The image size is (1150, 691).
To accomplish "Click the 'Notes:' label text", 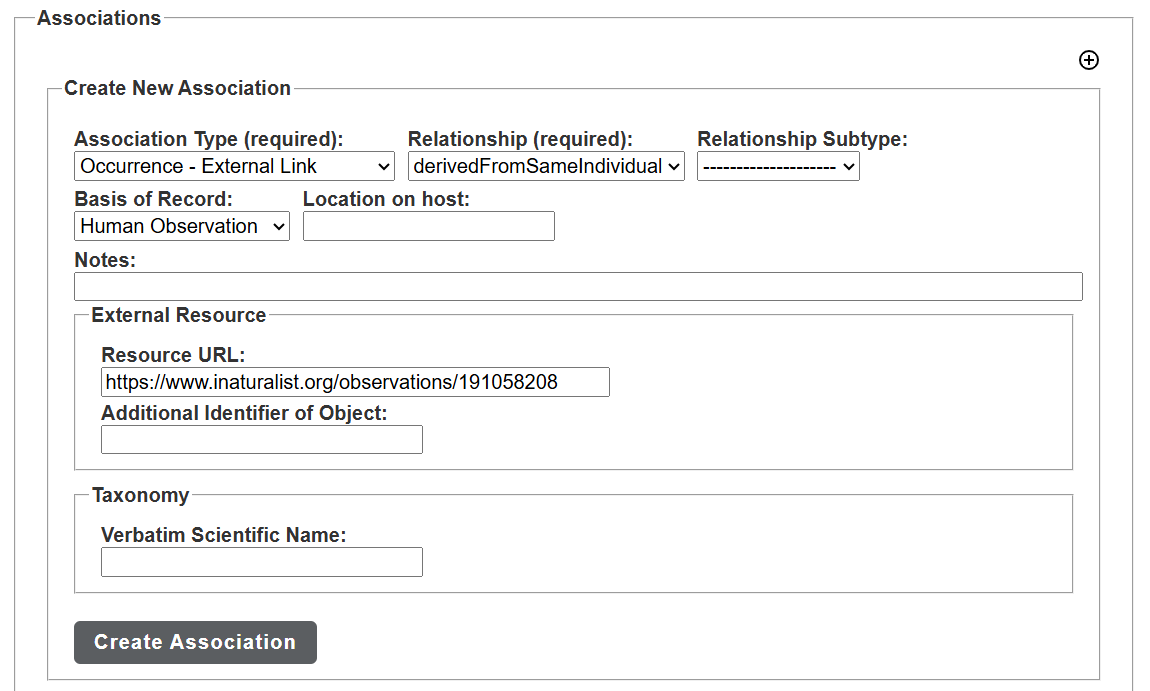I will tap(105, 260).
